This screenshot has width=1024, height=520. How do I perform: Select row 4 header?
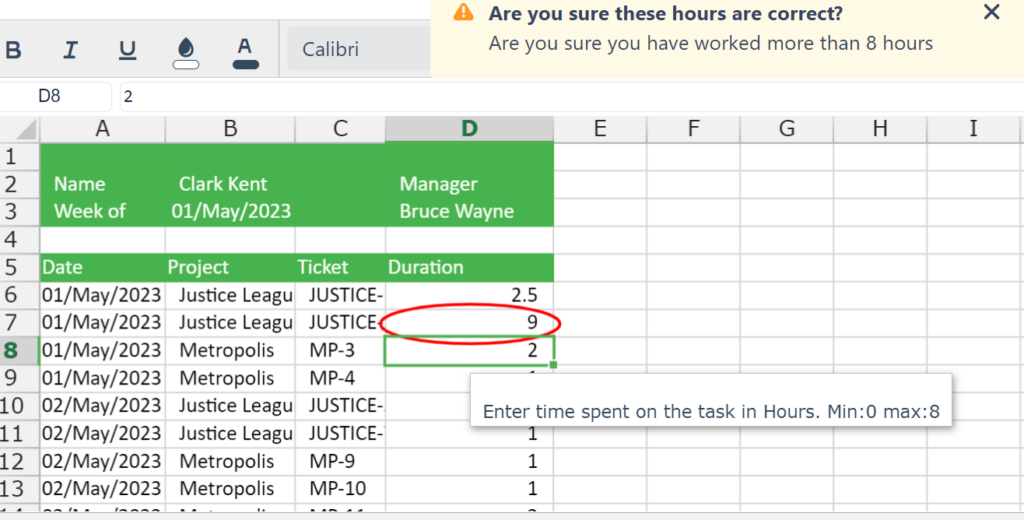pyautogui.click(x=20, y=240)
